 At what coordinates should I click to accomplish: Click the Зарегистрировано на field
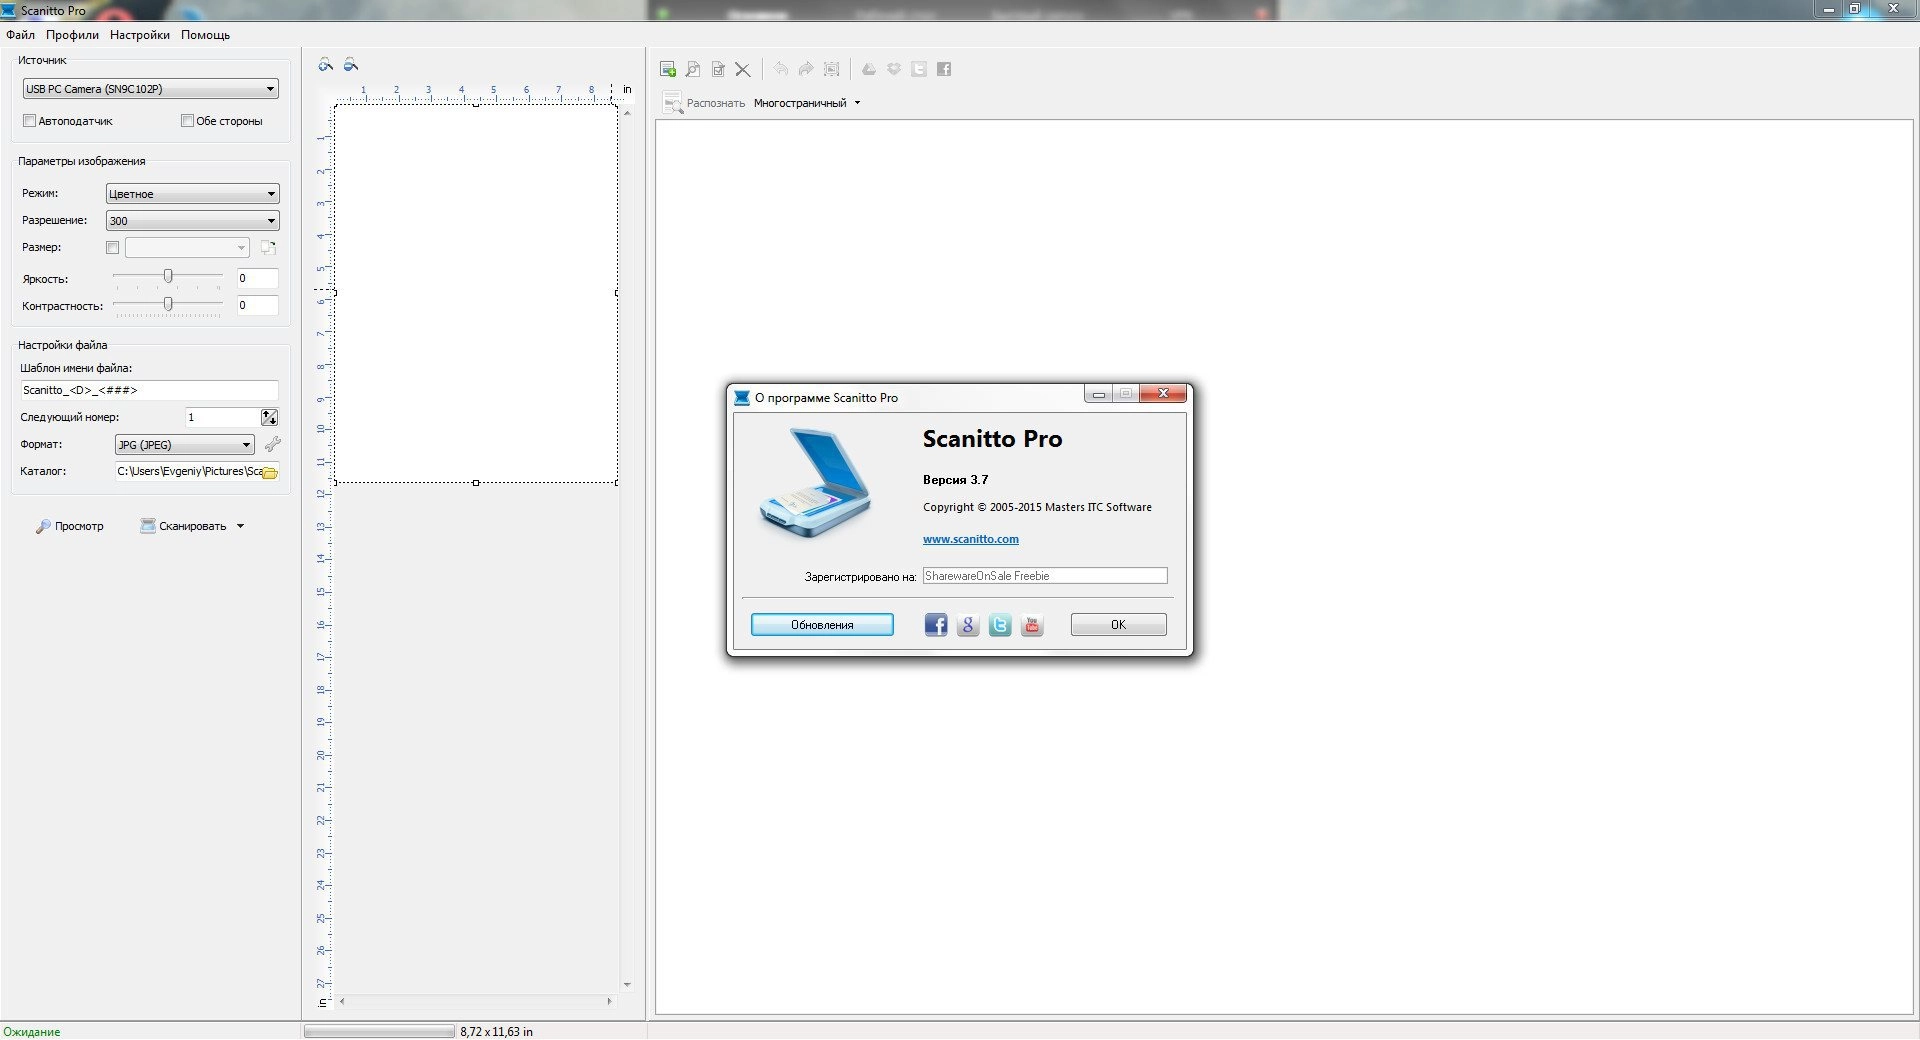1045,576
